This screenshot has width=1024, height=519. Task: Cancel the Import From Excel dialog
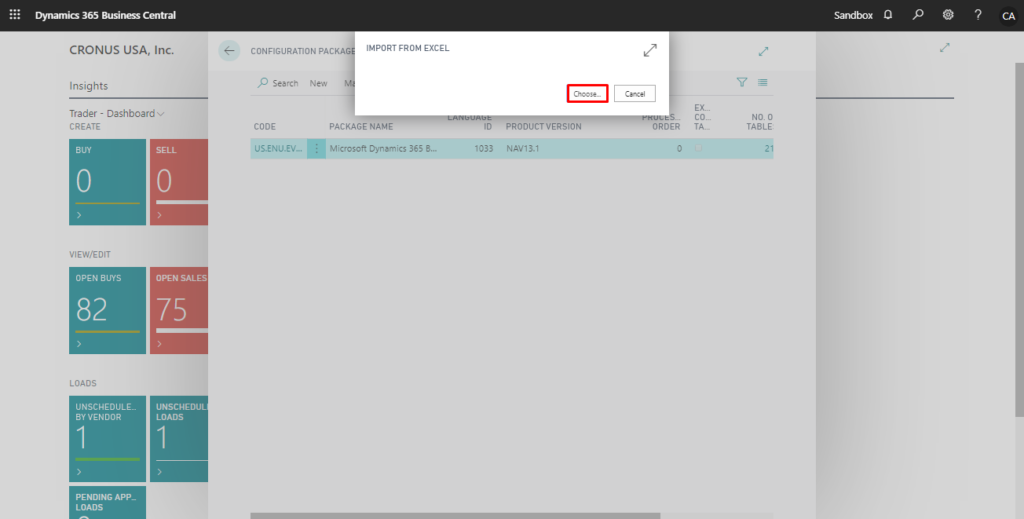635,93
